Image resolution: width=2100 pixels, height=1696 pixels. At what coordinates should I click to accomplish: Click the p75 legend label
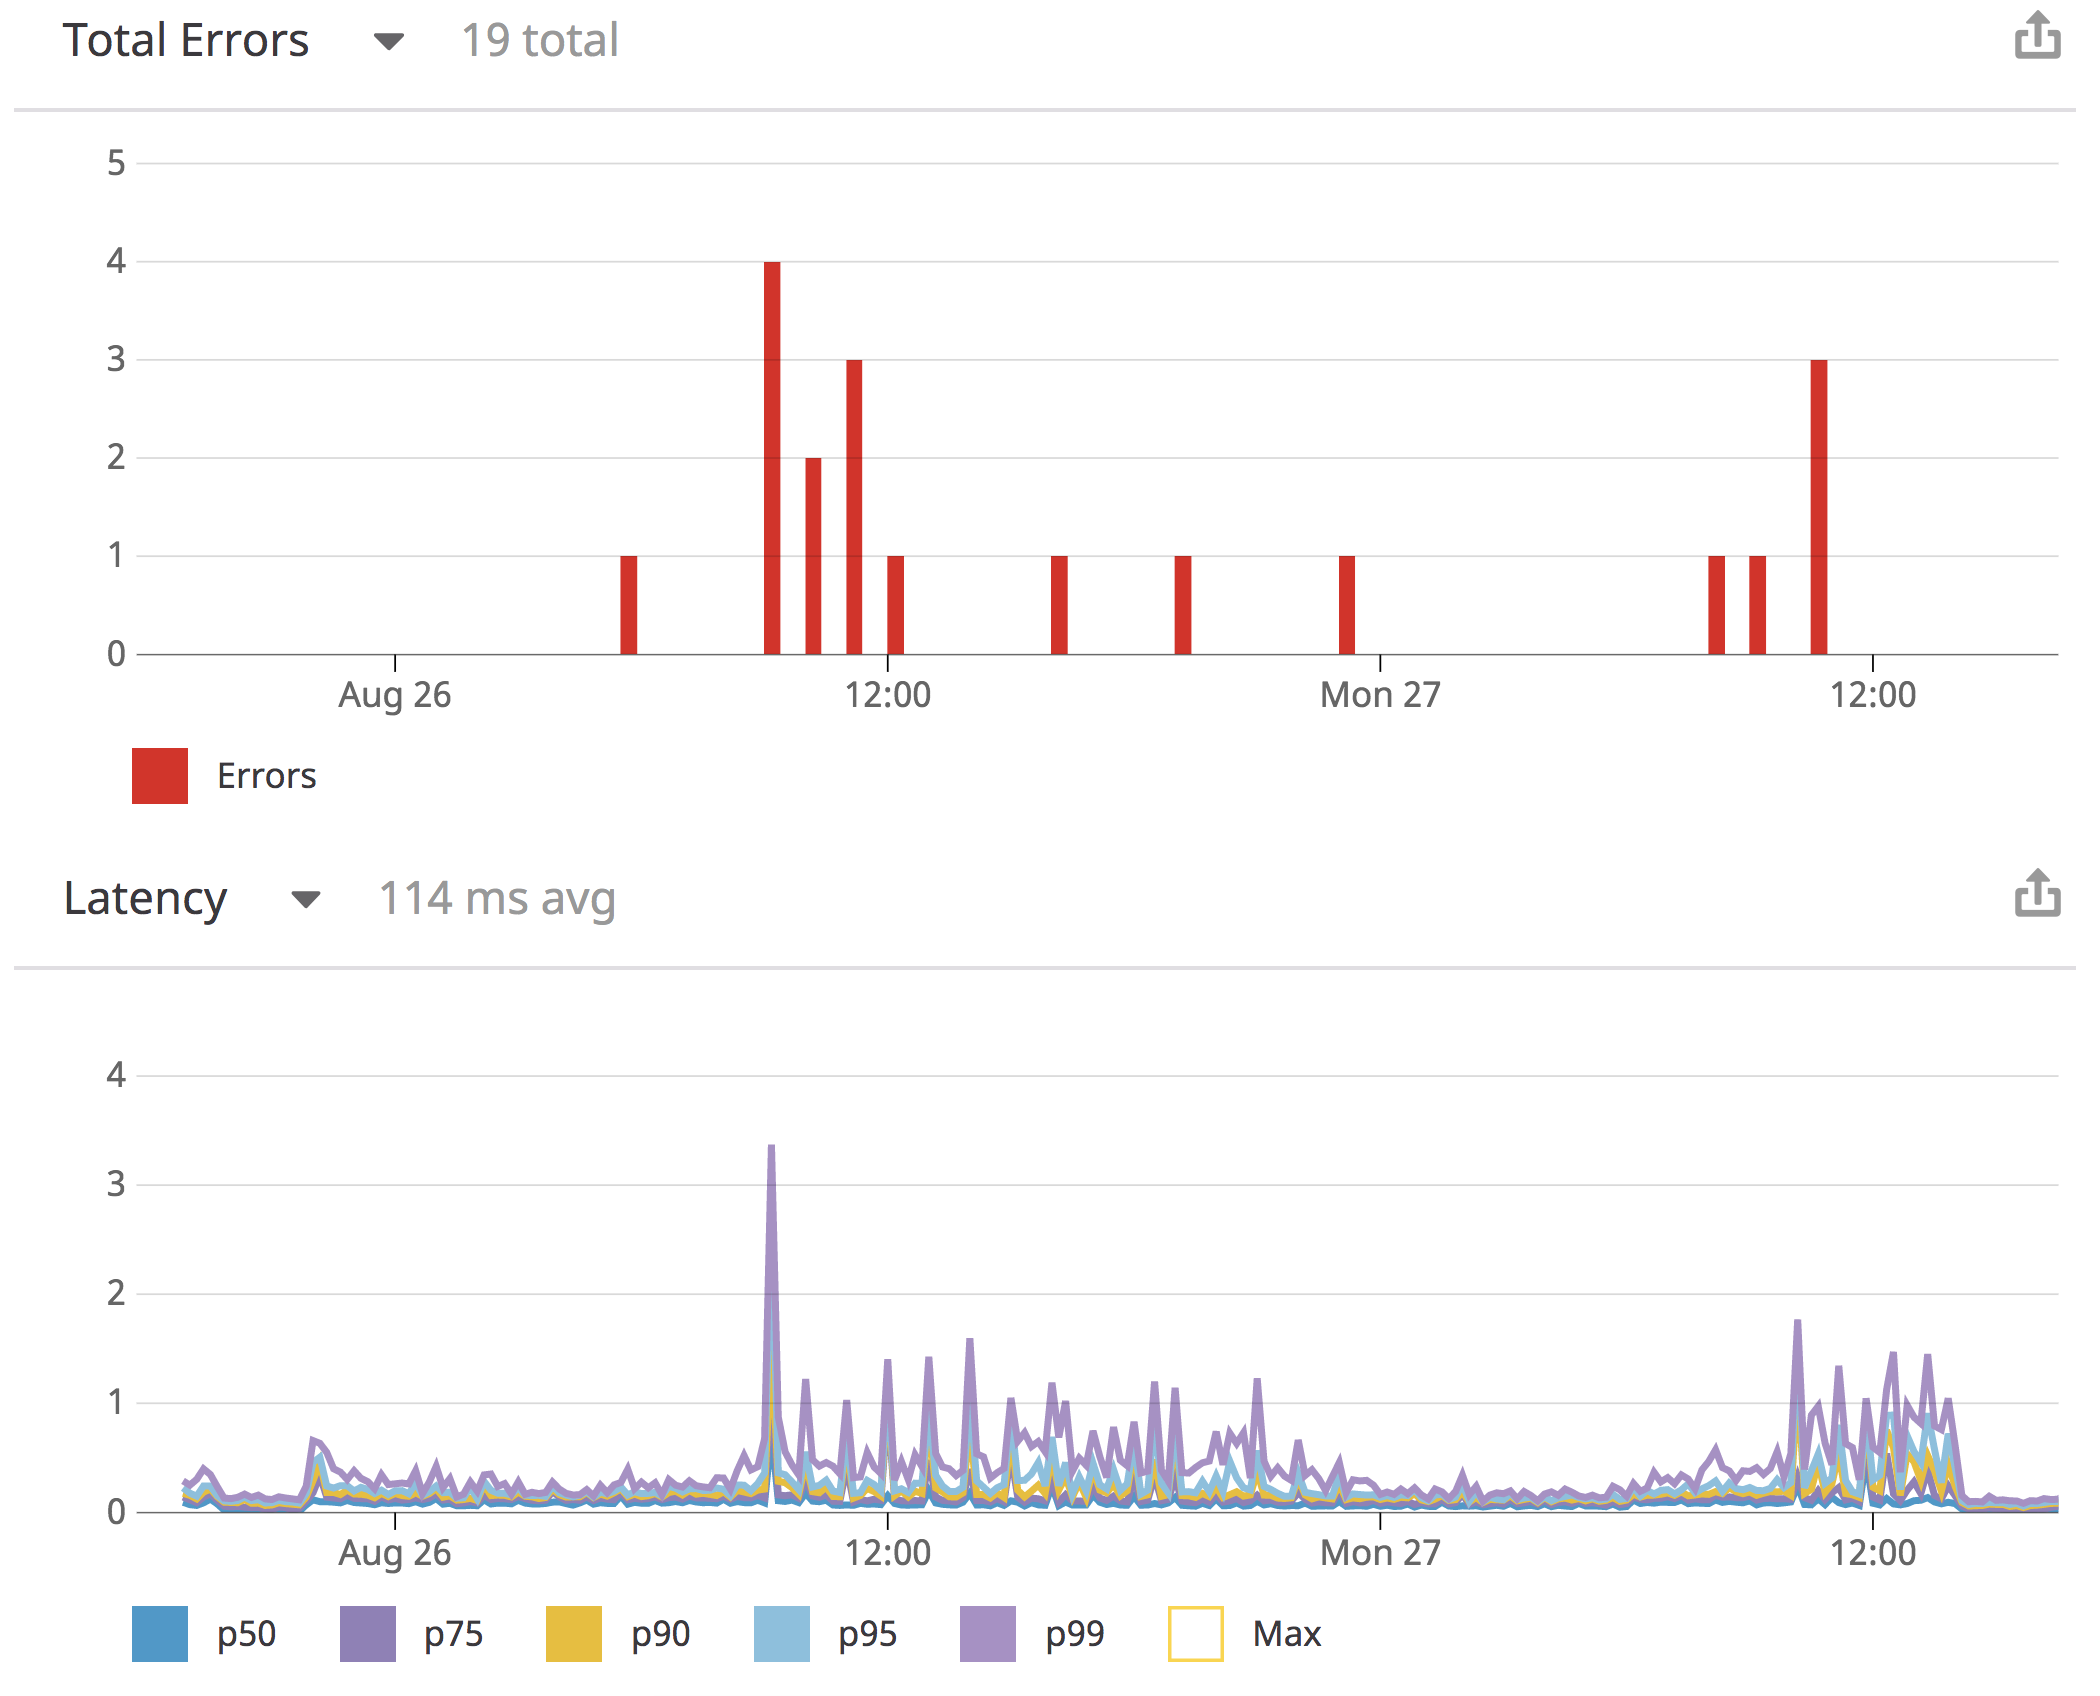click(454, 1636)
